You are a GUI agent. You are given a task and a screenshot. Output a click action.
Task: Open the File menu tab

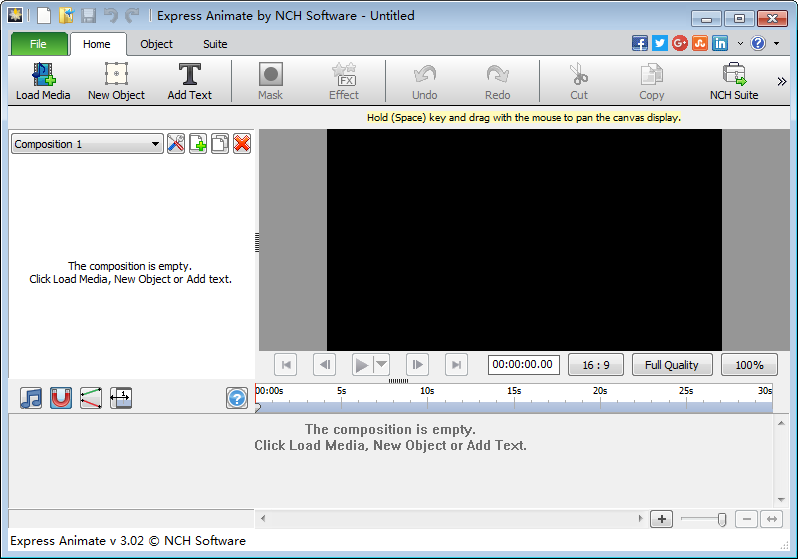pos(39,44)
